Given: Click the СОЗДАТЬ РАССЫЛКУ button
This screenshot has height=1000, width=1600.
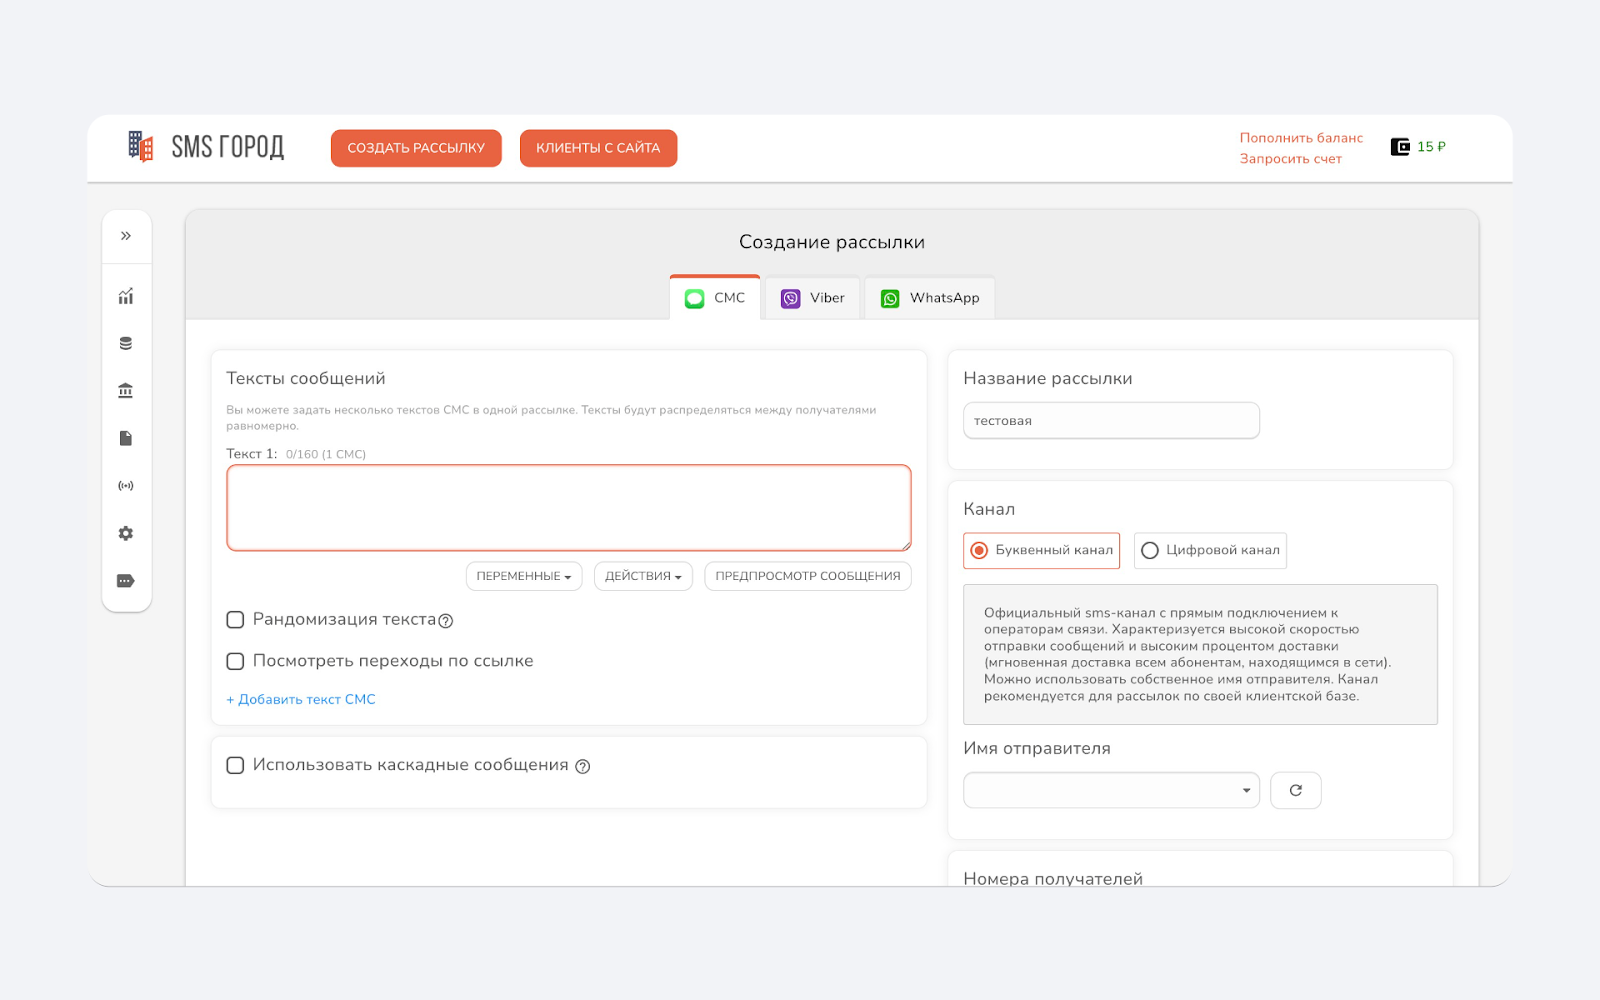Looking at the screenshot, I should 416,148.
